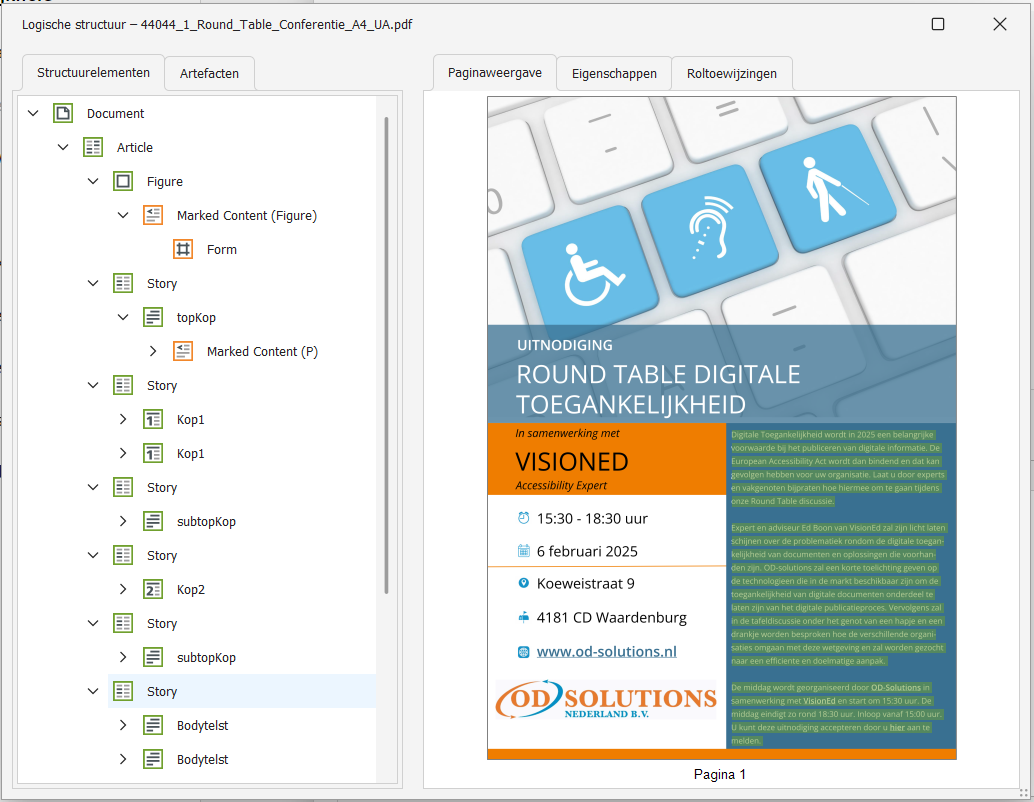The height and width of the screenshot is (802, 1034).
Task: Select the Paginaweergave tab
Action: pos(495,73)
